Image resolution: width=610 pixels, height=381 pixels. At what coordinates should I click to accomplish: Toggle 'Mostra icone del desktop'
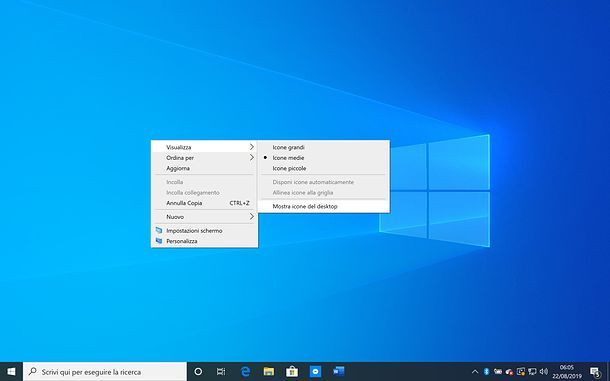(x=323, y=206)
